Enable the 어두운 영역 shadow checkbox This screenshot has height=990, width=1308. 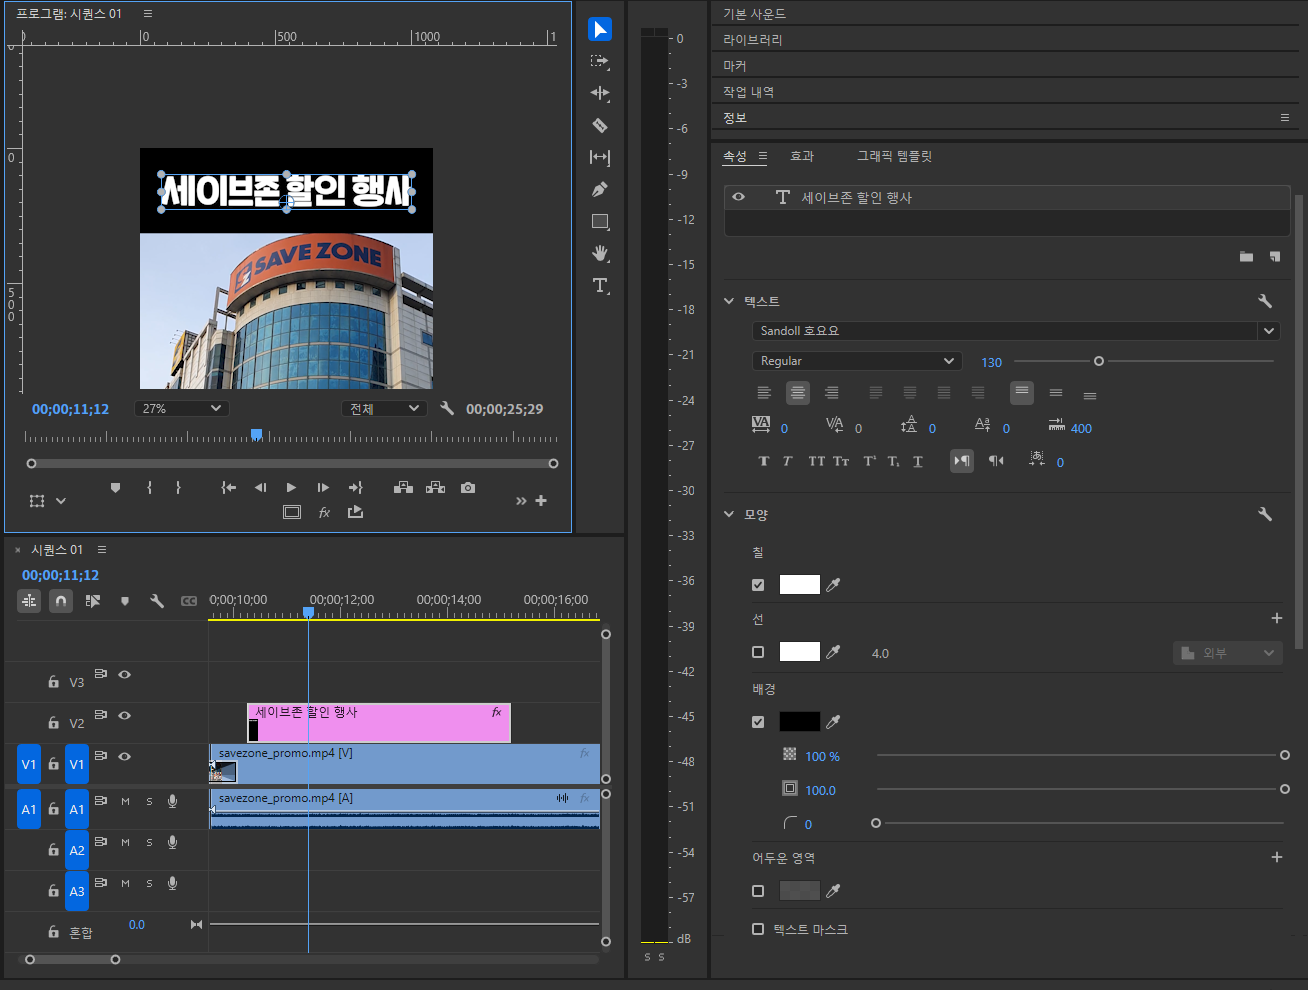[x=758, y=891]
